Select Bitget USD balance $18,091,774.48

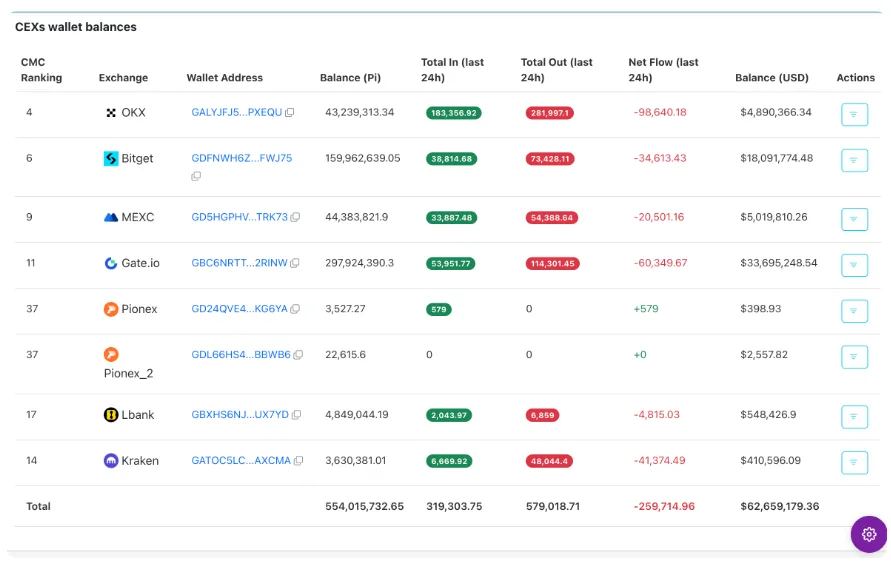[776, 159]
